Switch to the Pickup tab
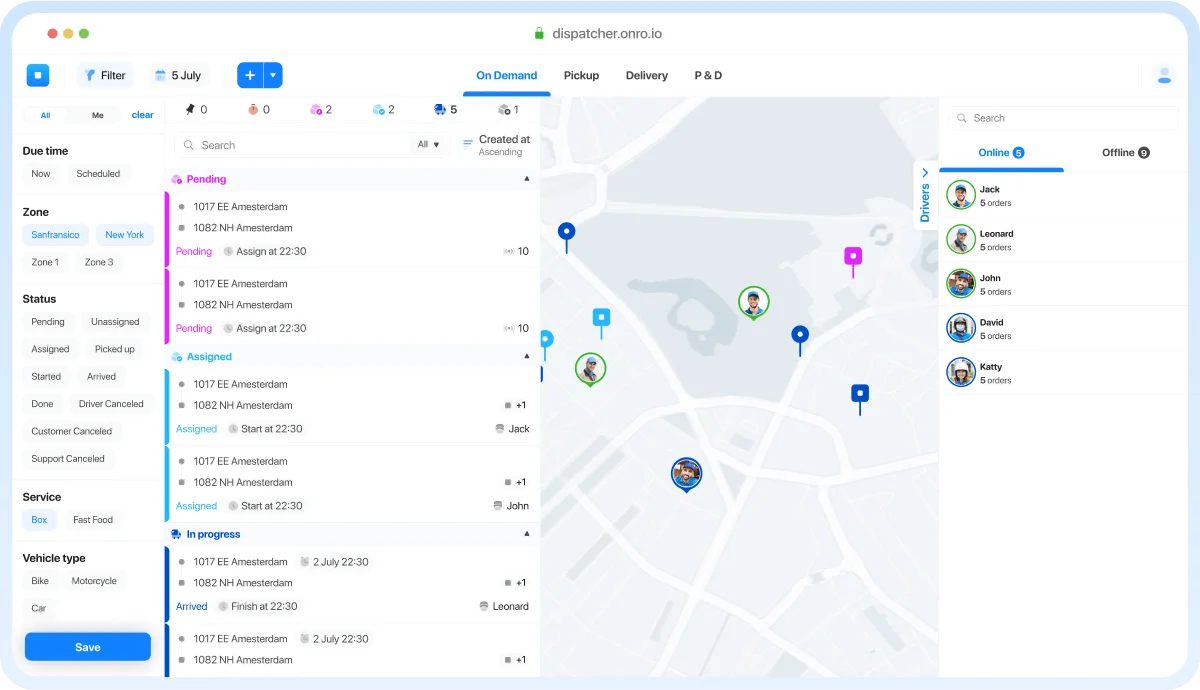This screenshot has height=690, width=1200. click(581, 76)
